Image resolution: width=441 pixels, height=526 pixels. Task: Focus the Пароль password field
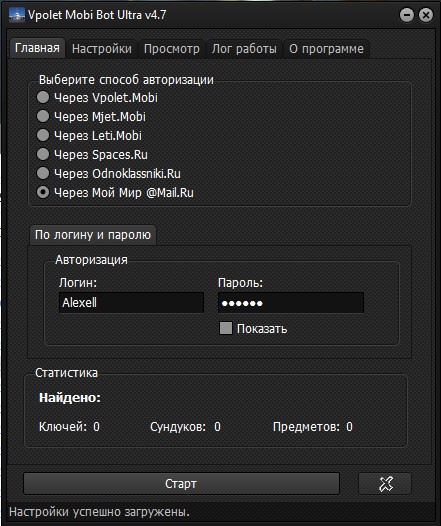291,303
